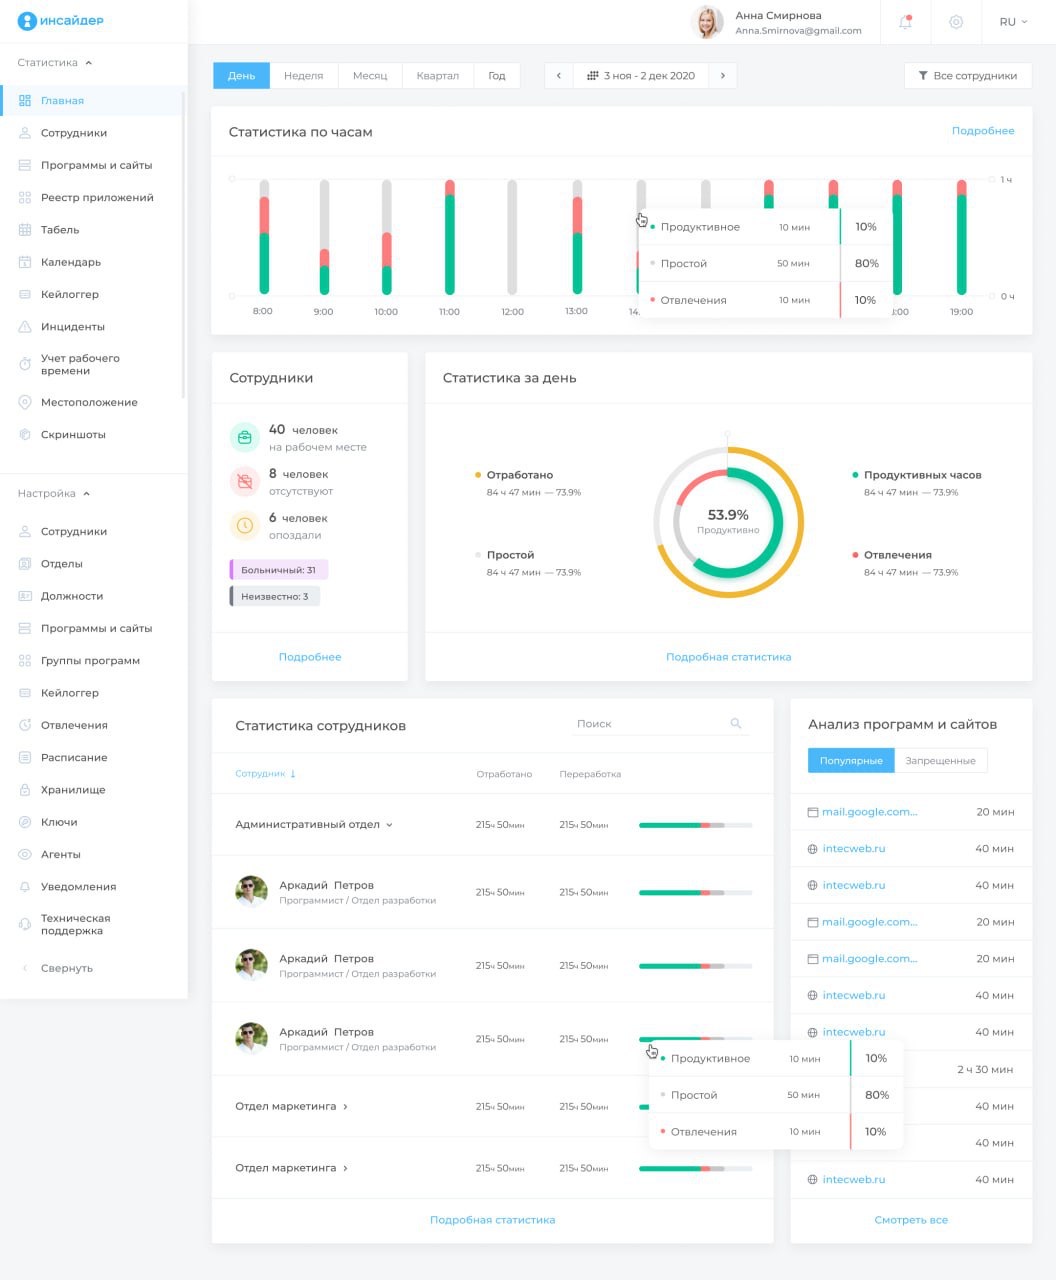Open the RU language dropdown

[1013, 22]
